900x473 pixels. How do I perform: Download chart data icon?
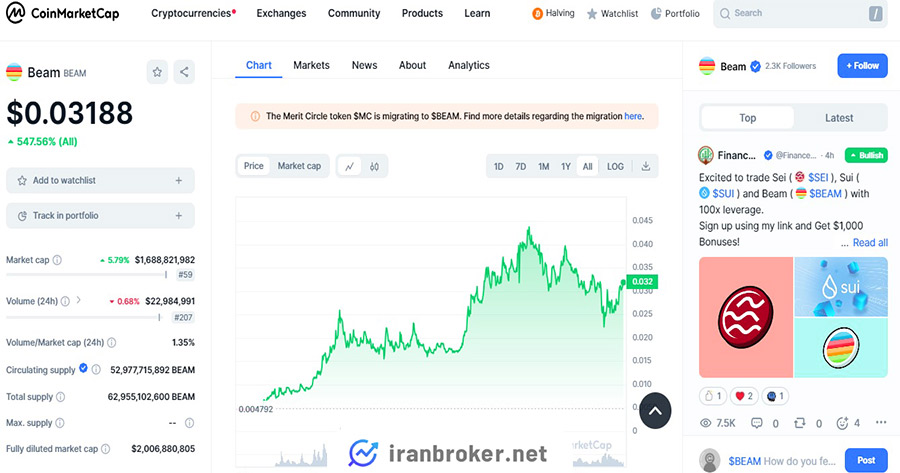pyautogui.click(x=646, y=166)
